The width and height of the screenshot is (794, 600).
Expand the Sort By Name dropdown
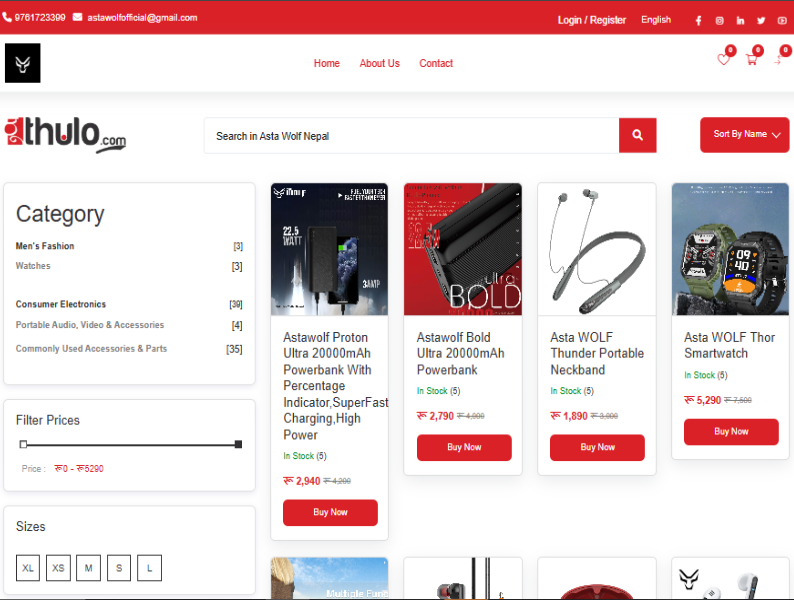pos(745,135)
